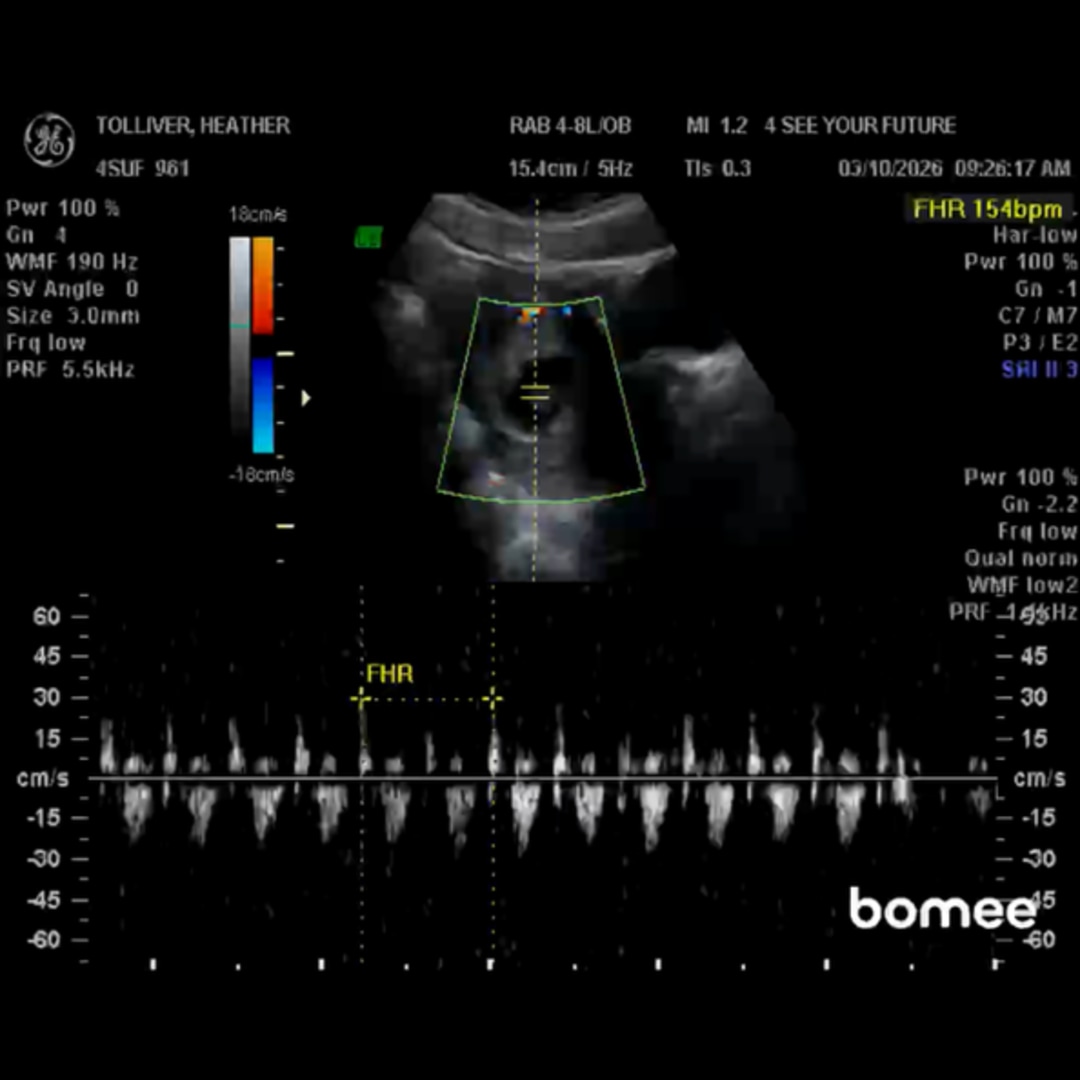The width and height of the screenshot is (1080, 1080).
Task: Select the left FHR caliper cross marker
Action: (x=361, y=699)
